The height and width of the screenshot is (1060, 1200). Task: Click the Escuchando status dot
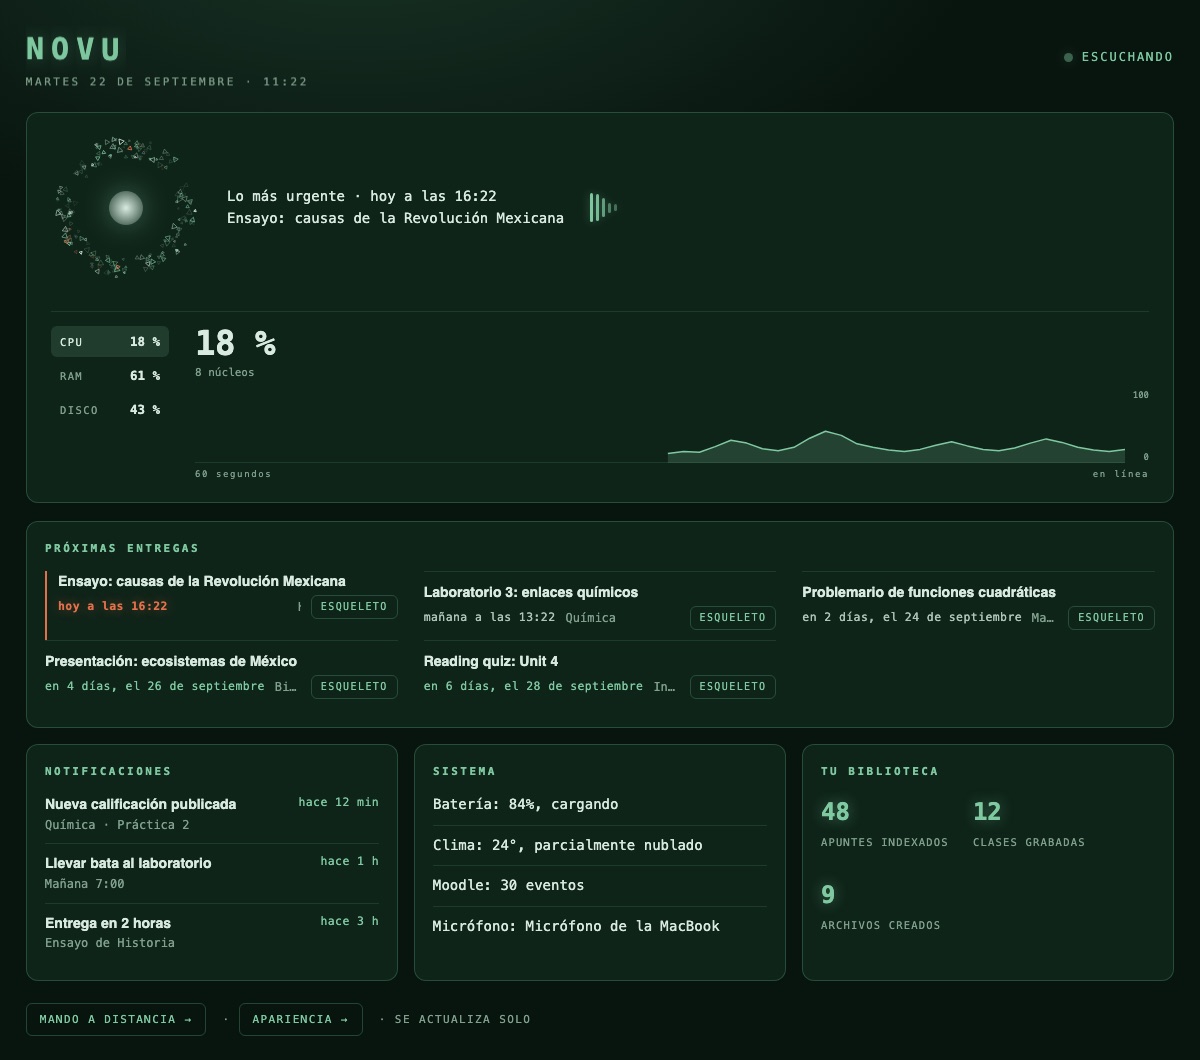[x=1068, y=57]
